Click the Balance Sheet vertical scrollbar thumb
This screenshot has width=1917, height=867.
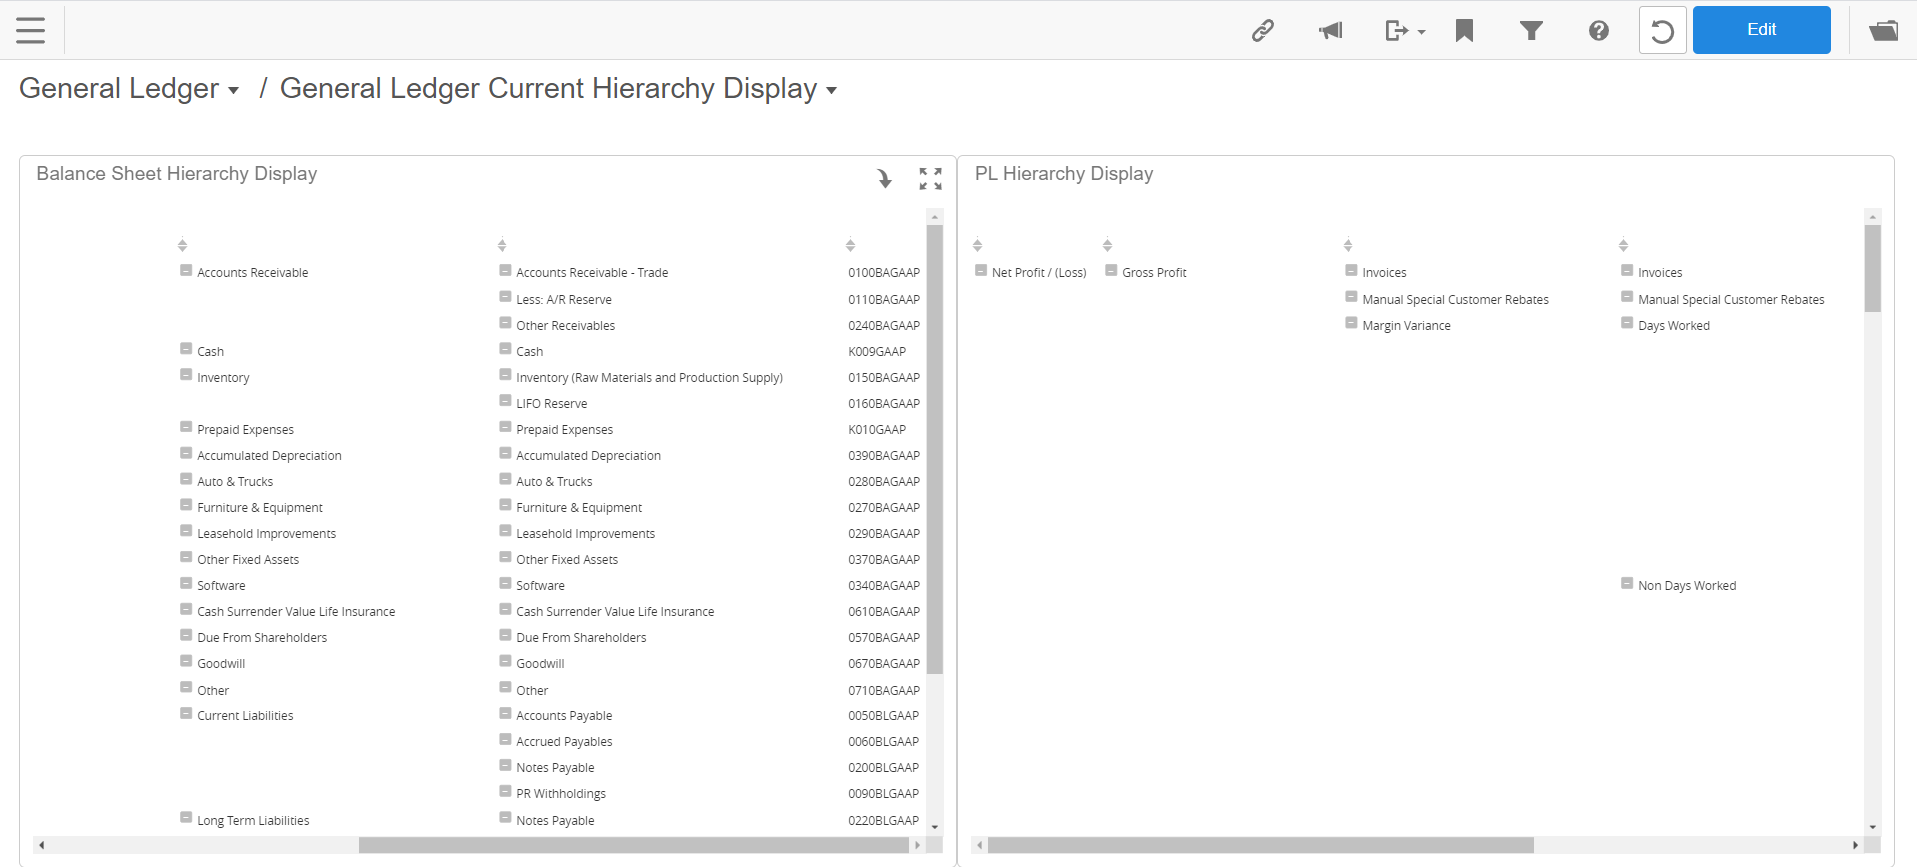[935, 449]
